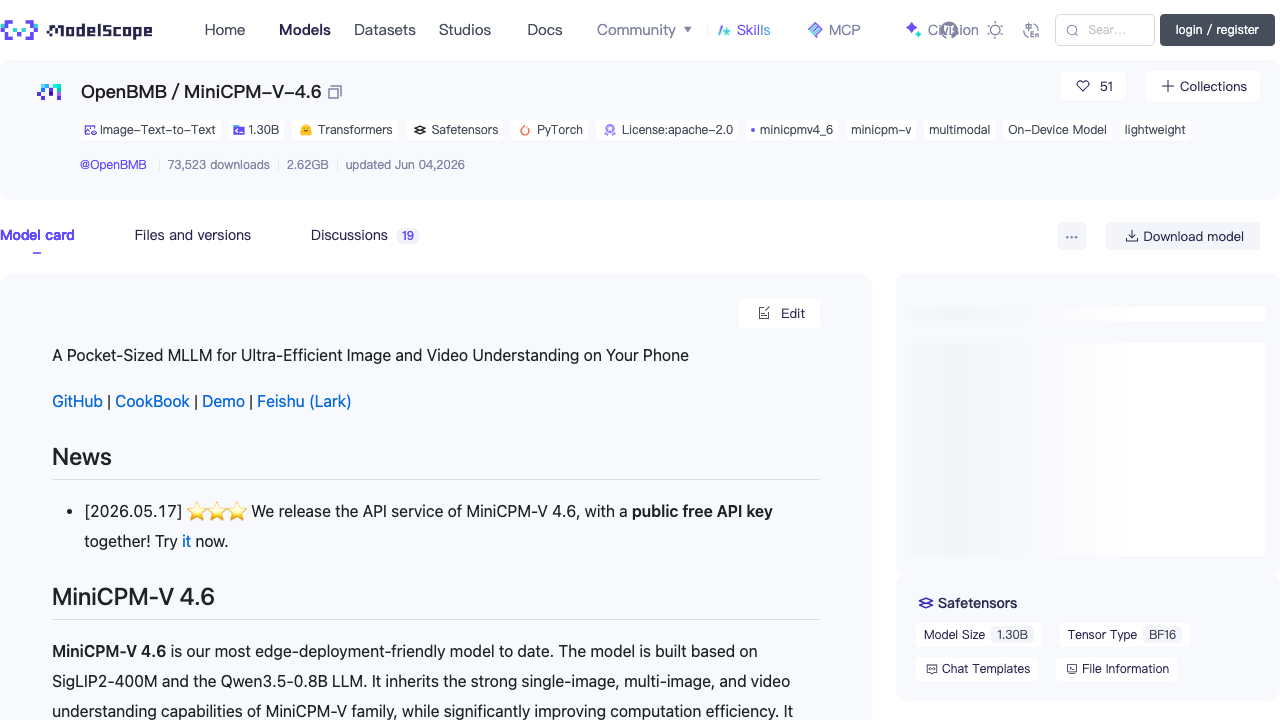
Task: Open the Docs page
Action: pyautogui.click(x=545, y=30)
